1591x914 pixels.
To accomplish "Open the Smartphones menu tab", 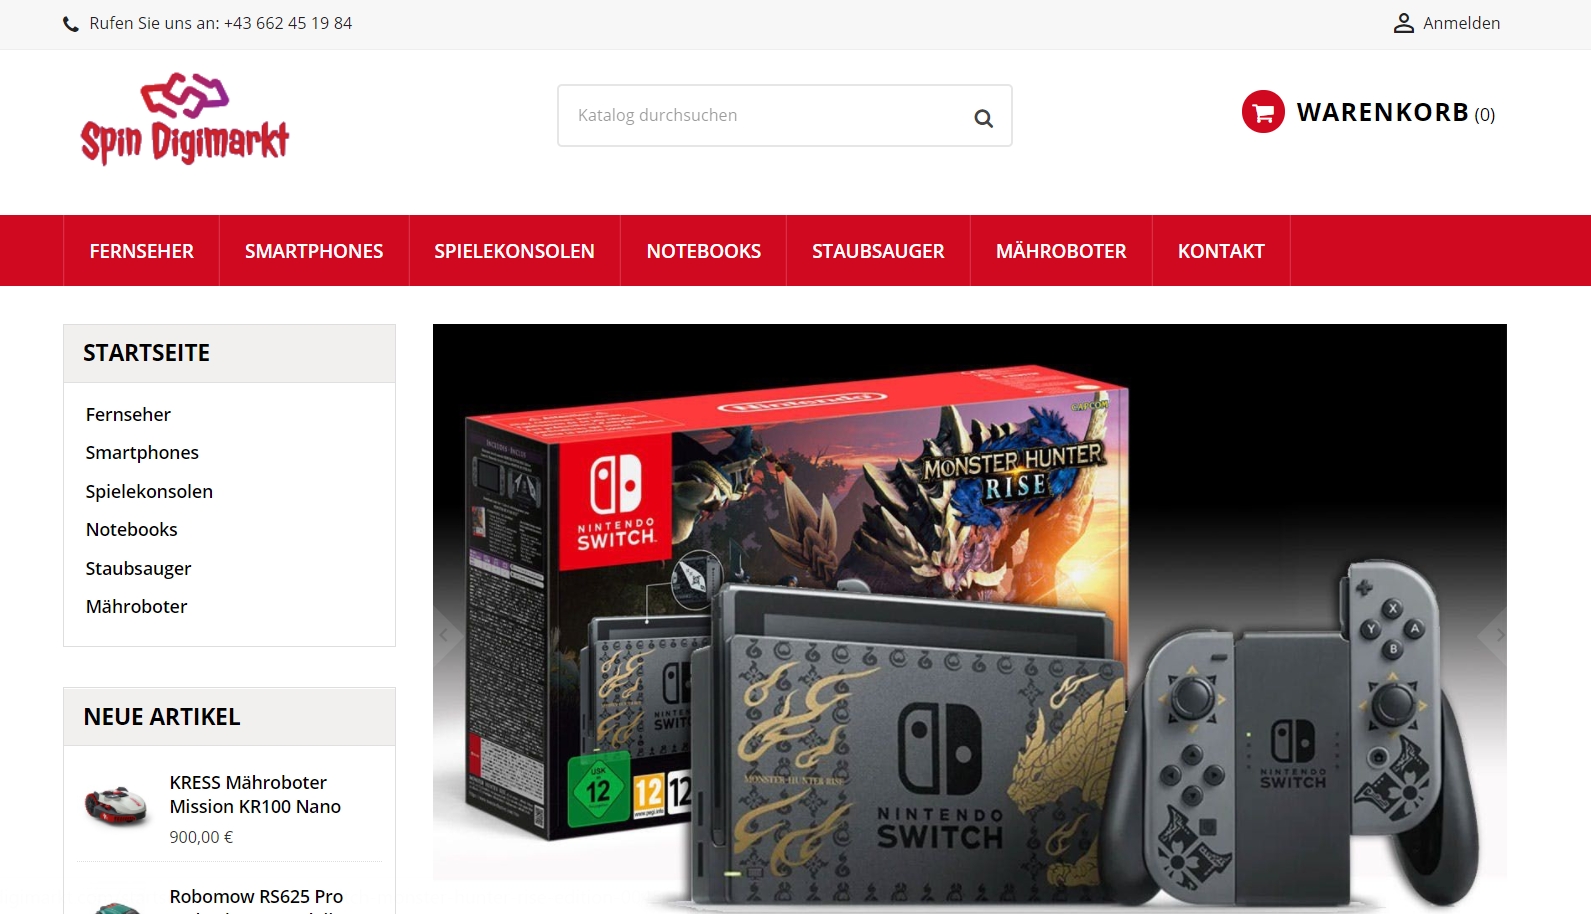I will point(314,251).
